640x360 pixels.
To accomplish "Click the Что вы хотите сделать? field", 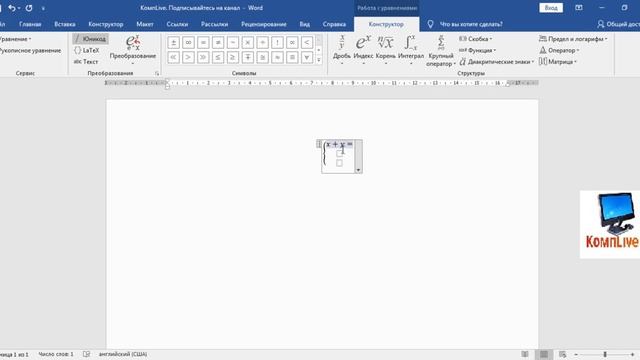I will [x=471, y=24].
